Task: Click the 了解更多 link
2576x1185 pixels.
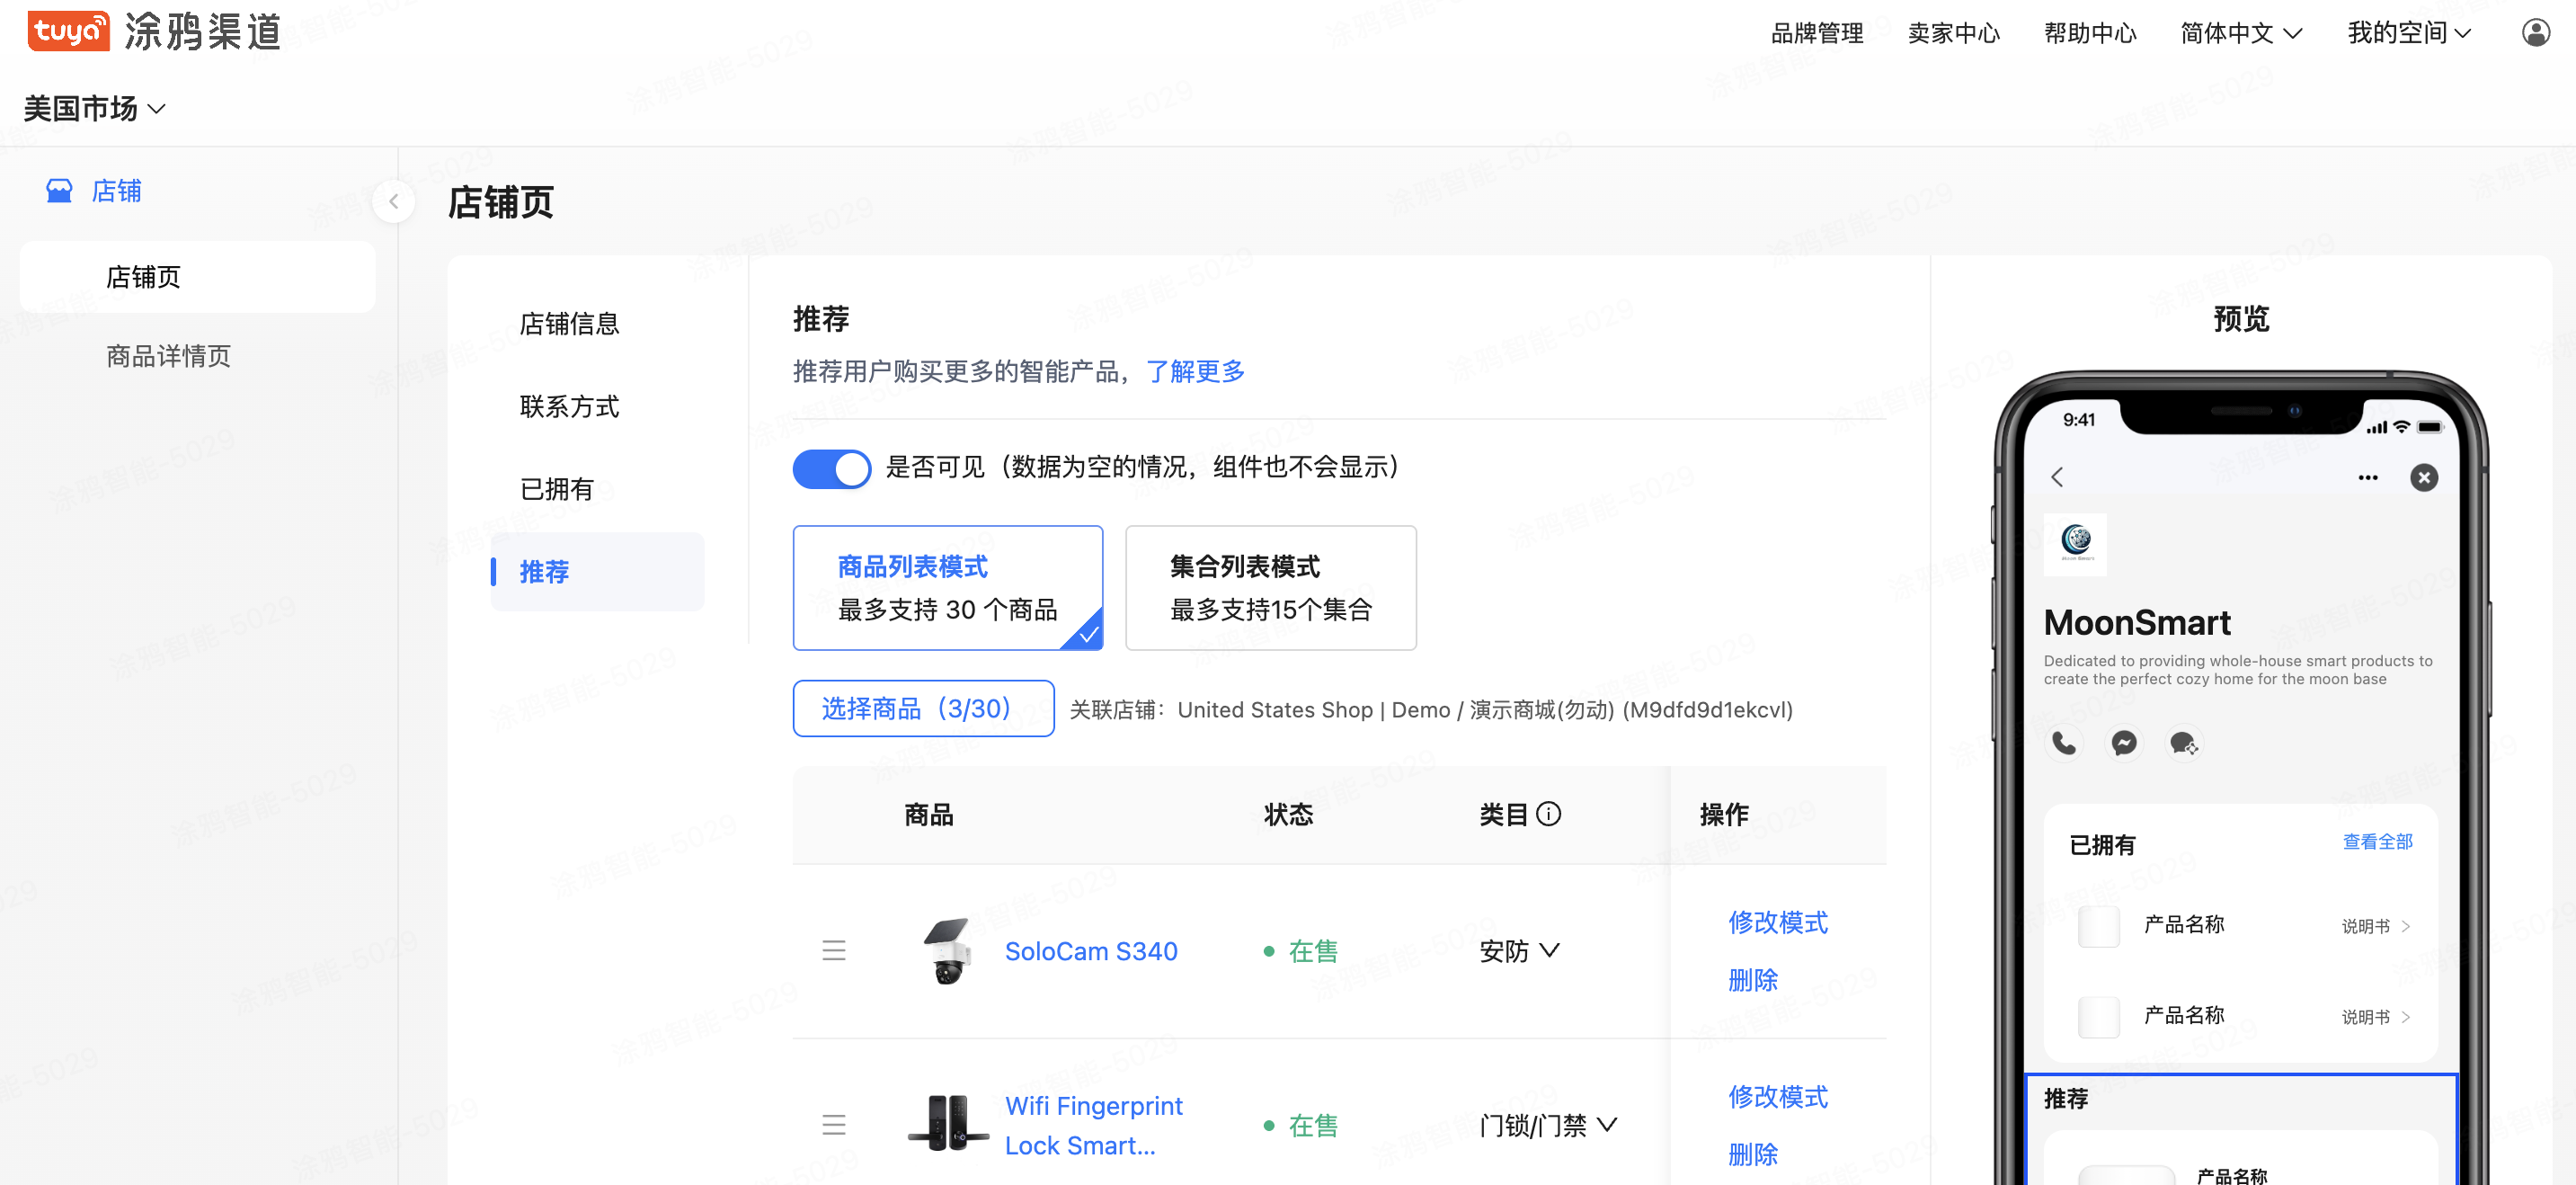Action: 1197,371
